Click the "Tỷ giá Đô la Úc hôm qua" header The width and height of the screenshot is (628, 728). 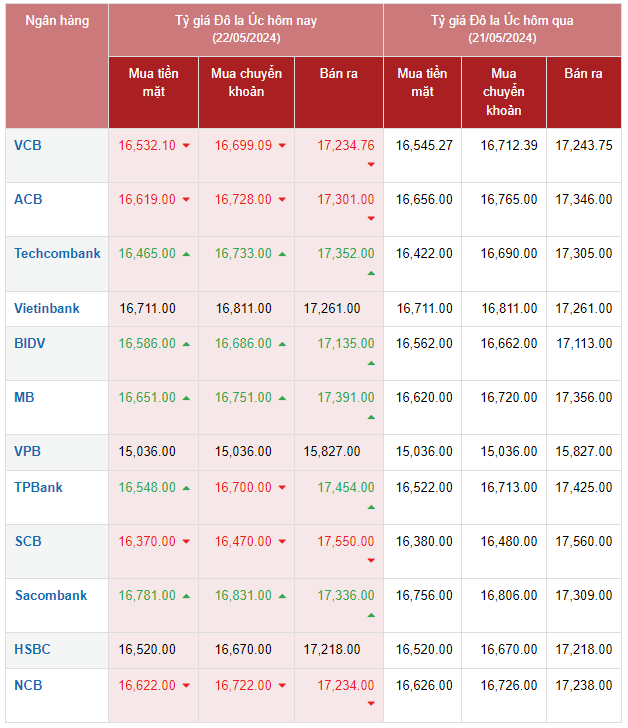(x=502, y=29)
